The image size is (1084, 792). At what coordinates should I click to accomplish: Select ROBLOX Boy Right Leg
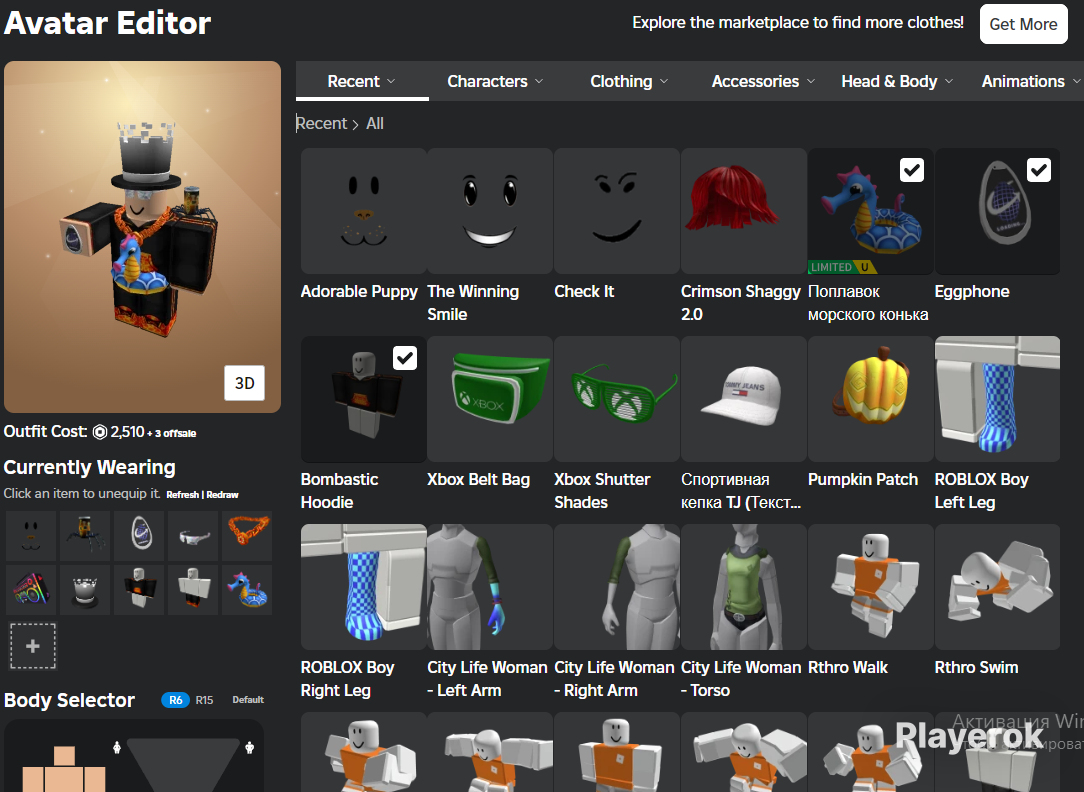tap(364, 587)
